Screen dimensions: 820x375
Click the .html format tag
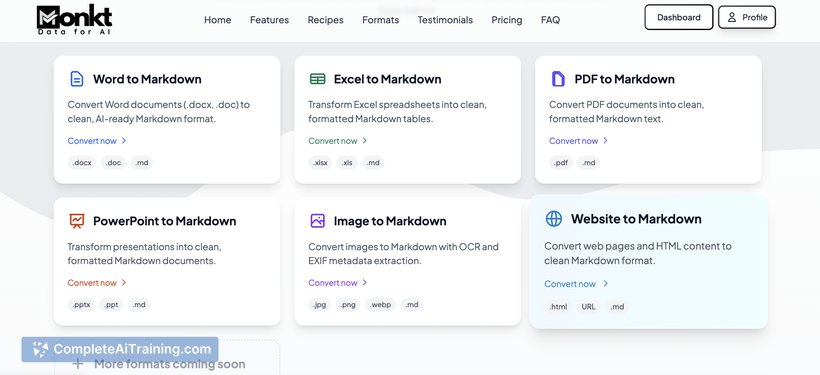558,306
